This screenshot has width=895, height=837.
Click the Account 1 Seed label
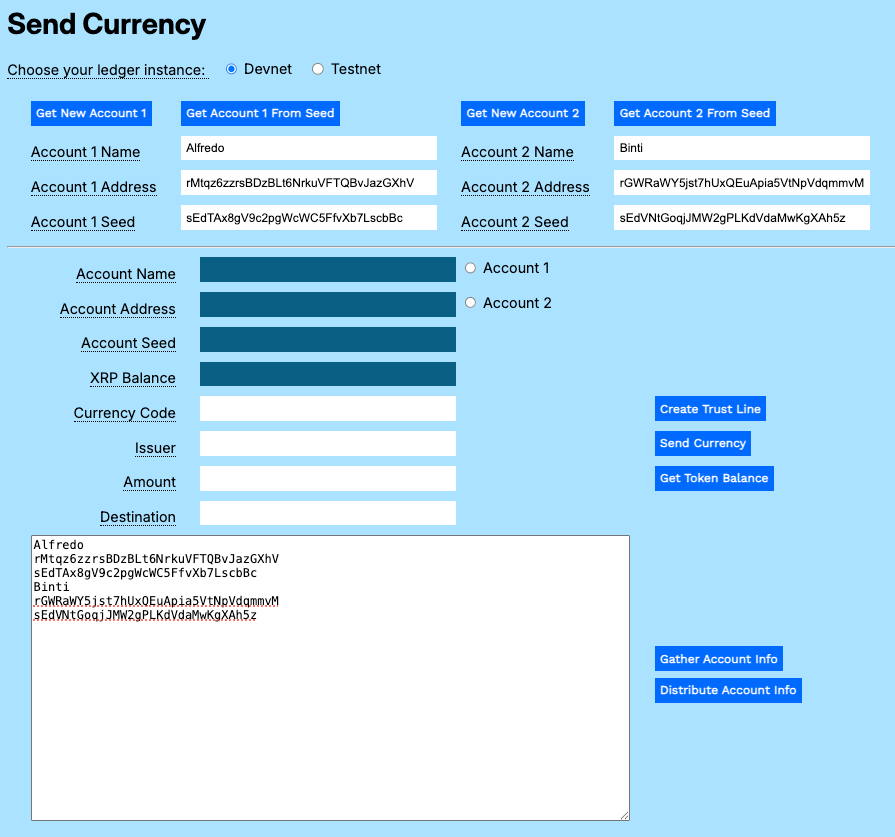pyautogui.click(x=83, y=221)
